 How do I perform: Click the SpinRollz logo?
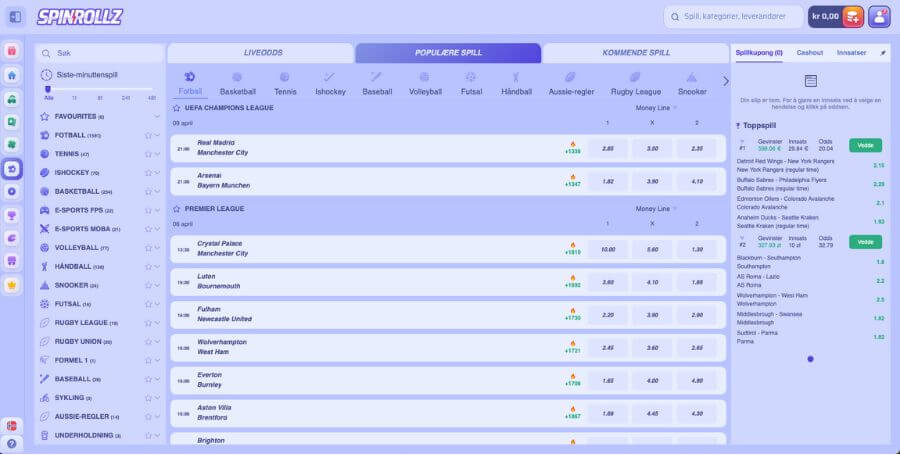[80, 17]
